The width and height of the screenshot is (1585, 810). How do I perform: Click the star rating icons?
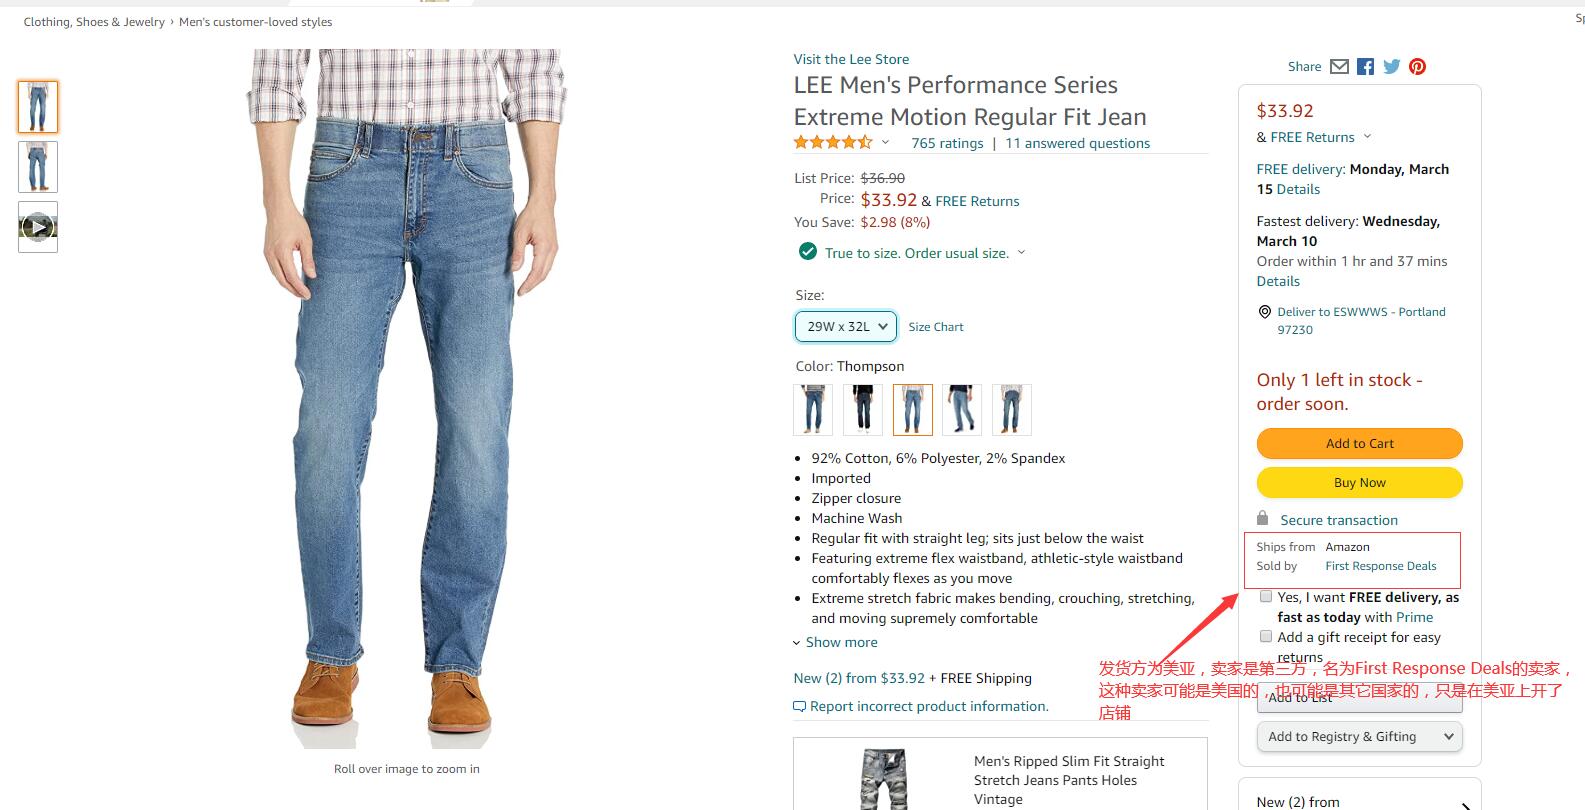(x=832, y=143)
